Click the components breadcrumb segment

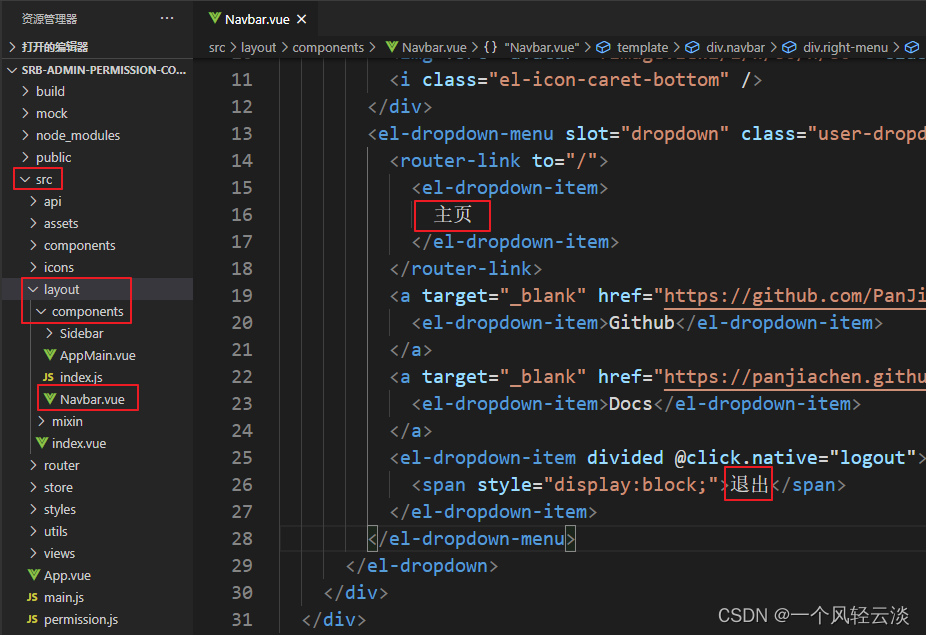coord(328,47)
